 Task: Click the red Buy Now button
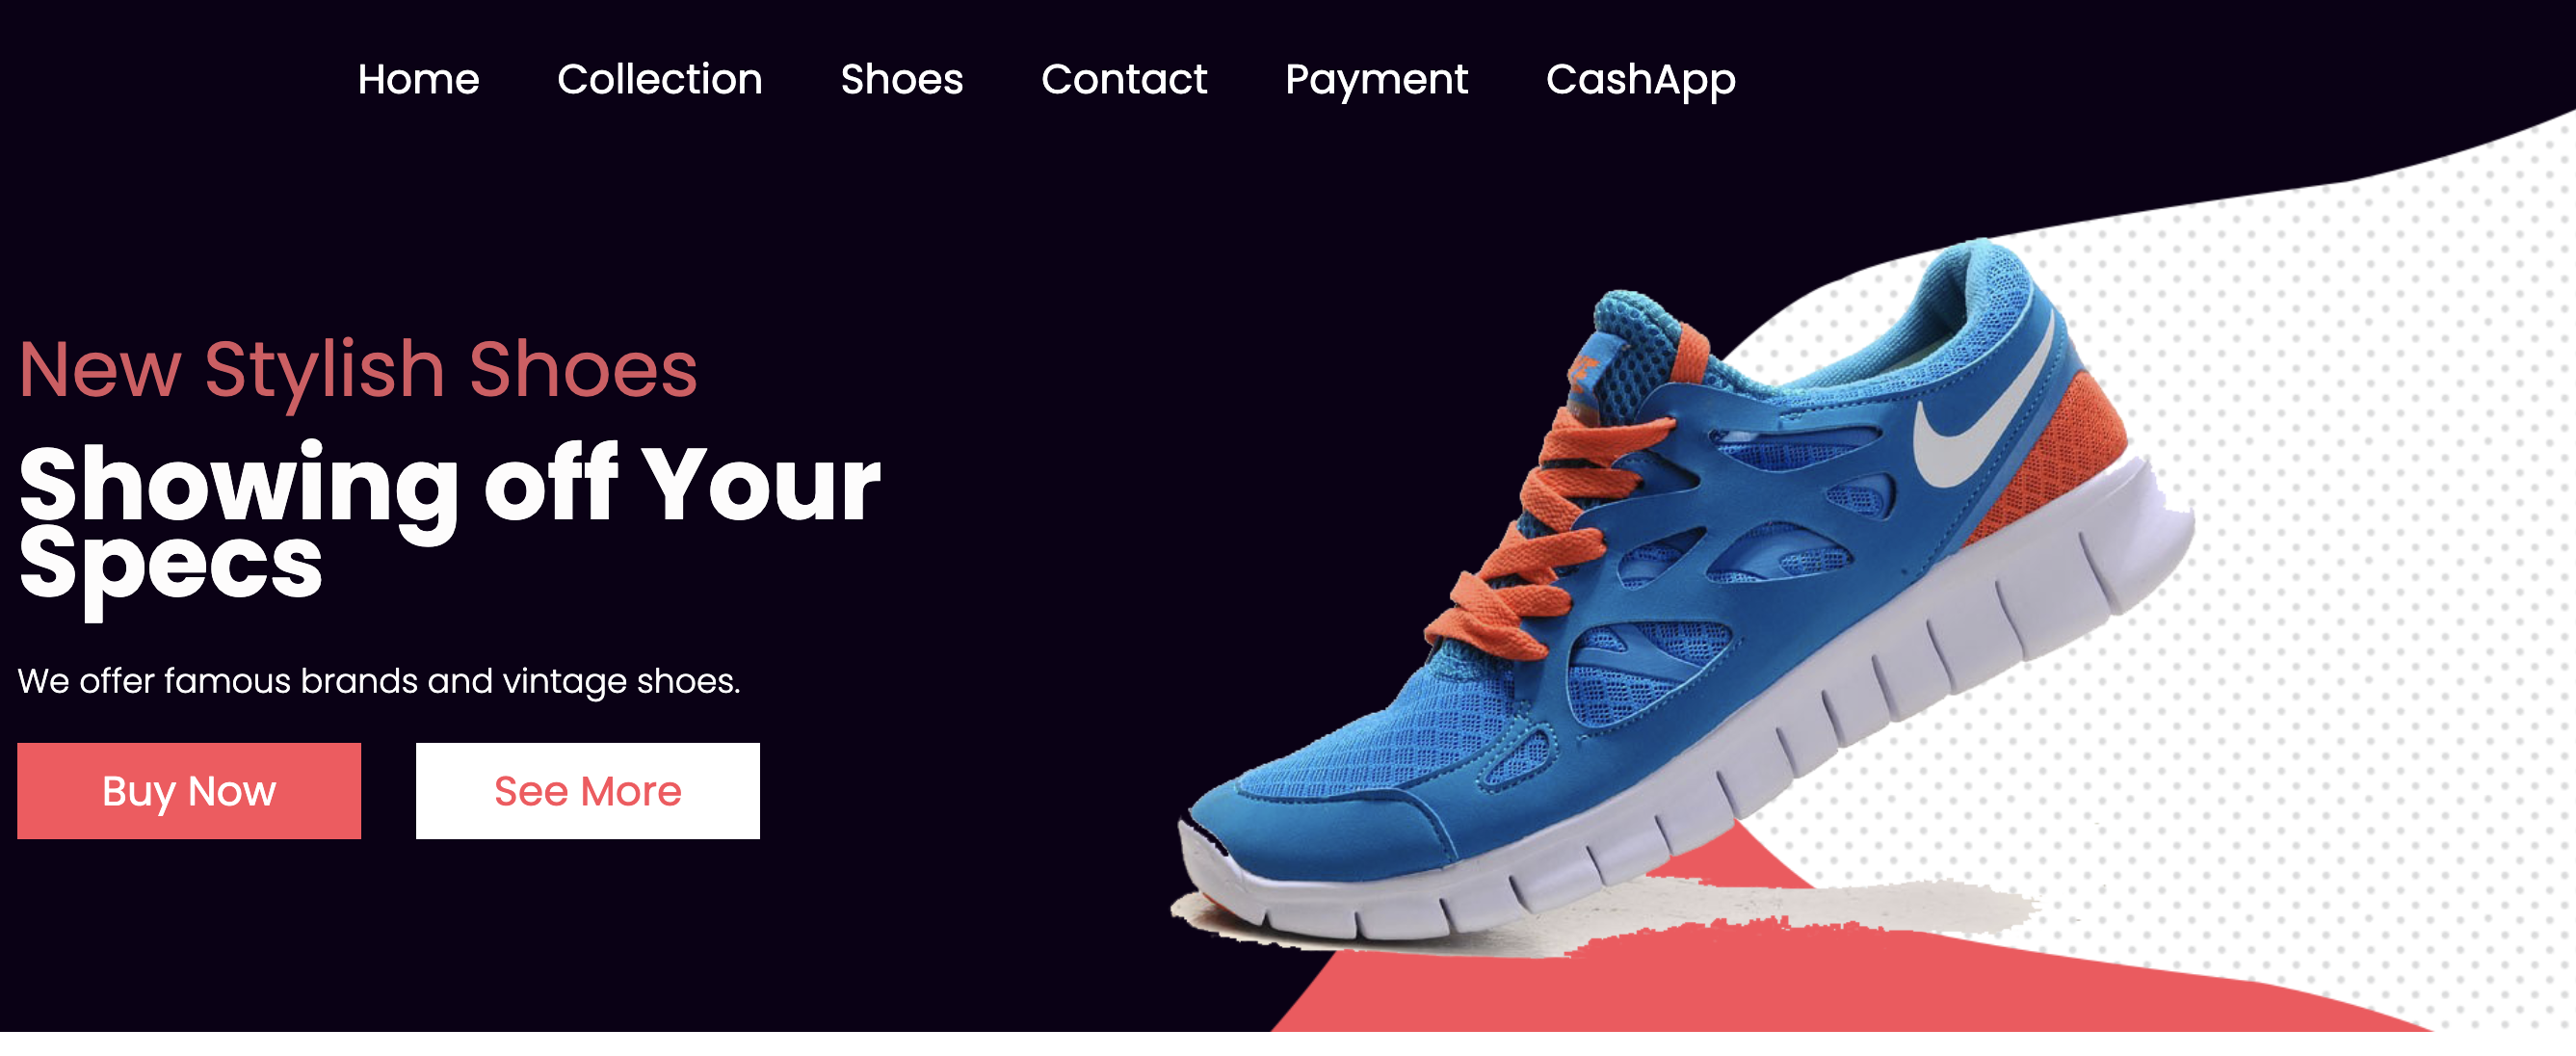pyautogui.click(x=189, y=791)
